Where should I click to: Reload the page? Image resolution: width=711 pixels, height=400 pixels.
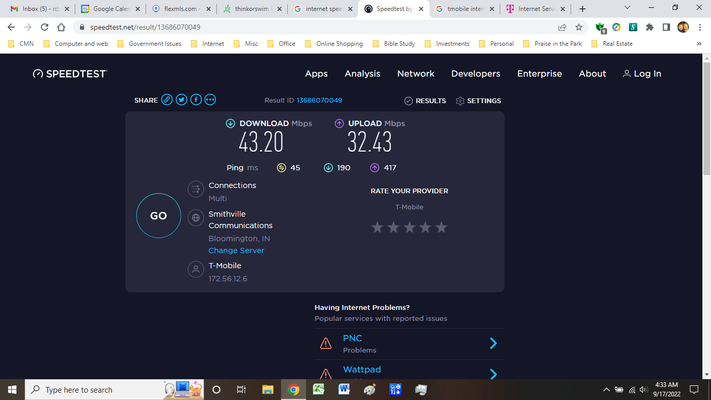[x=44, y=27]
